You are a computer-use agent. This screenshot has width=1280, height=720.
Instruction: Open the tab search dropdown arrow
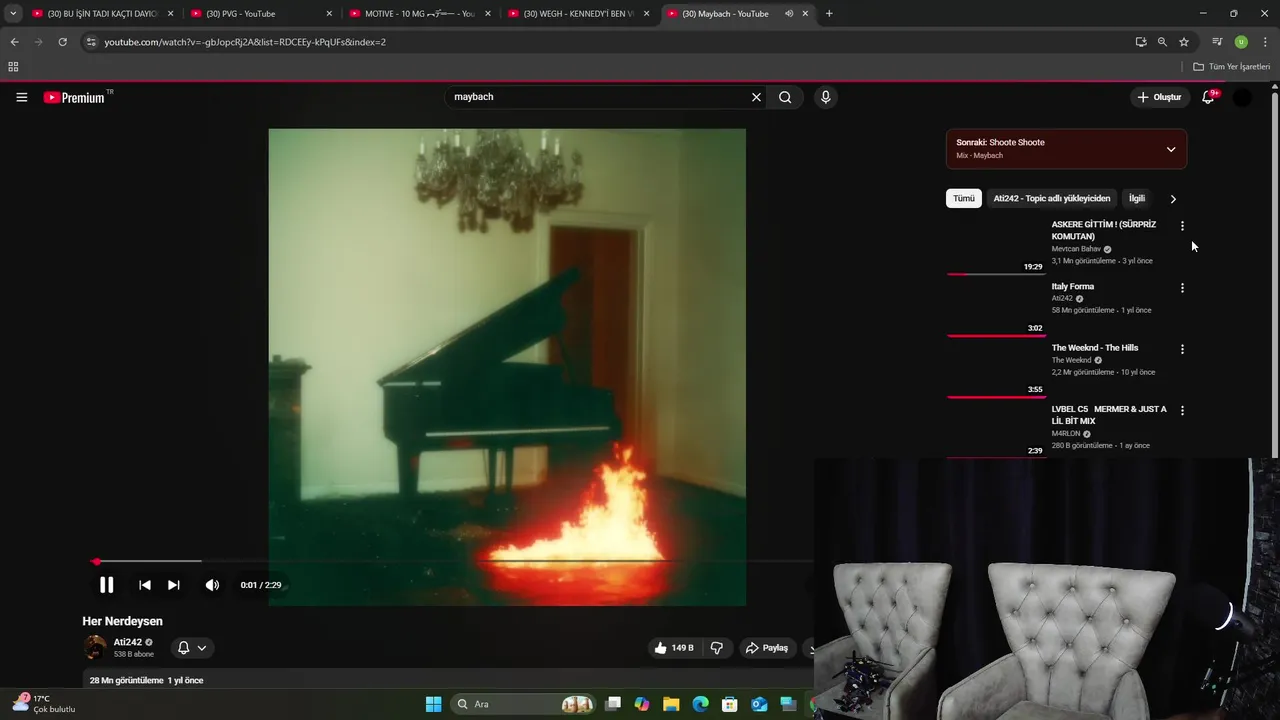tap(12, 14)
